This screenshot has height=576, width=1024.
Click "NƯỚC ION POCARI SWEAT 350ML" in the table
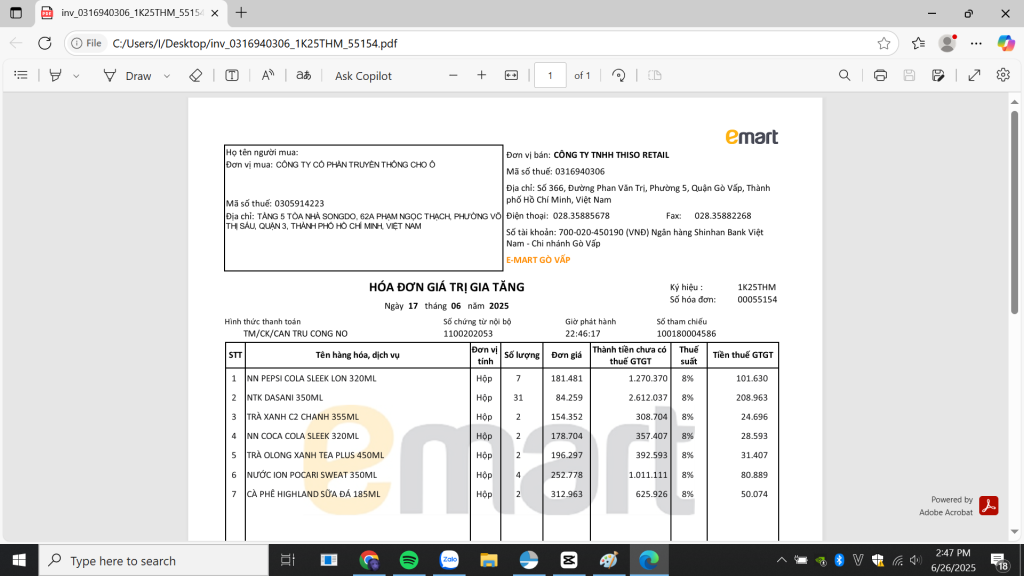[312, 475]
